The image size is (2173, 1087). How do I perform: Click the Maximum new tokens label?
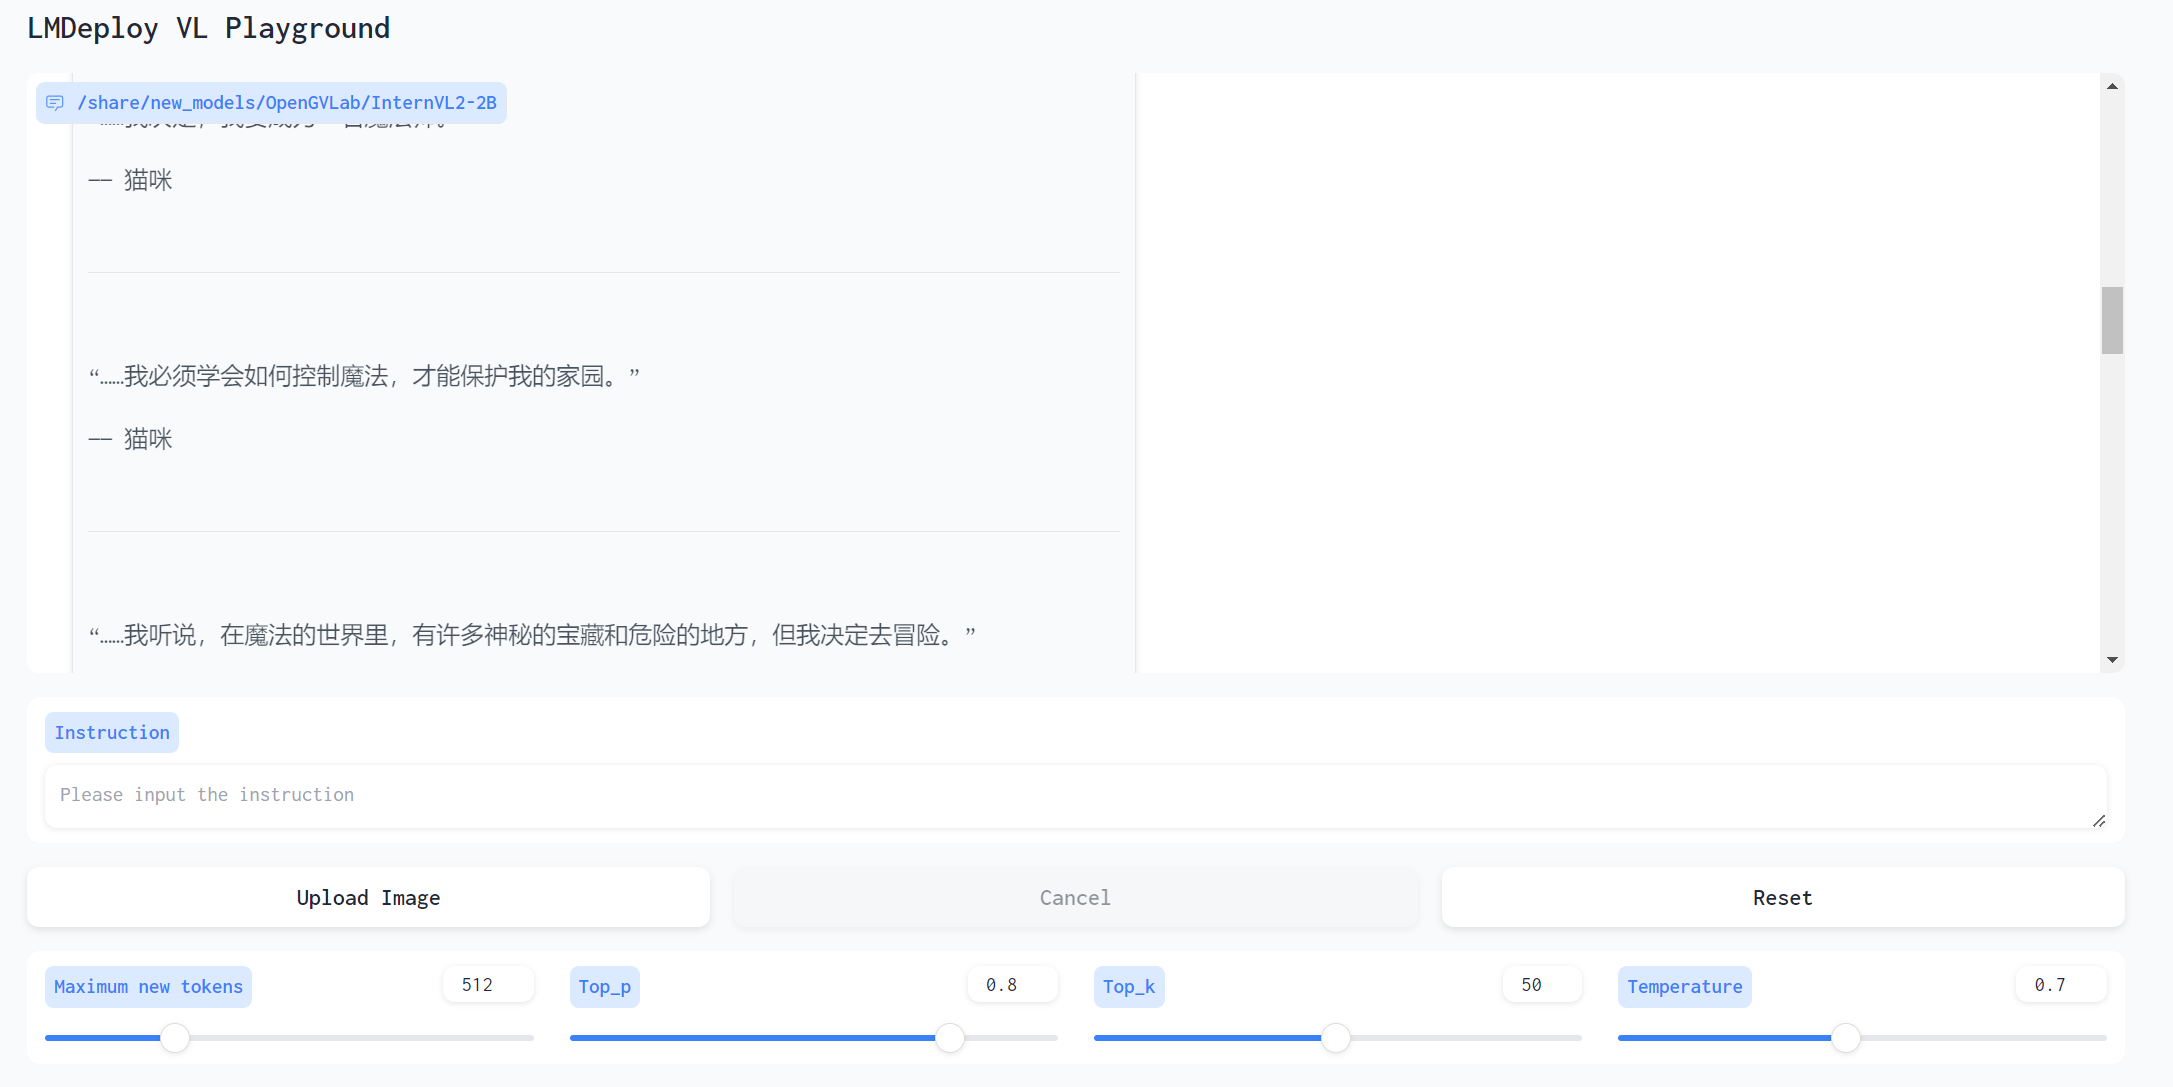[x=148, y=987]
